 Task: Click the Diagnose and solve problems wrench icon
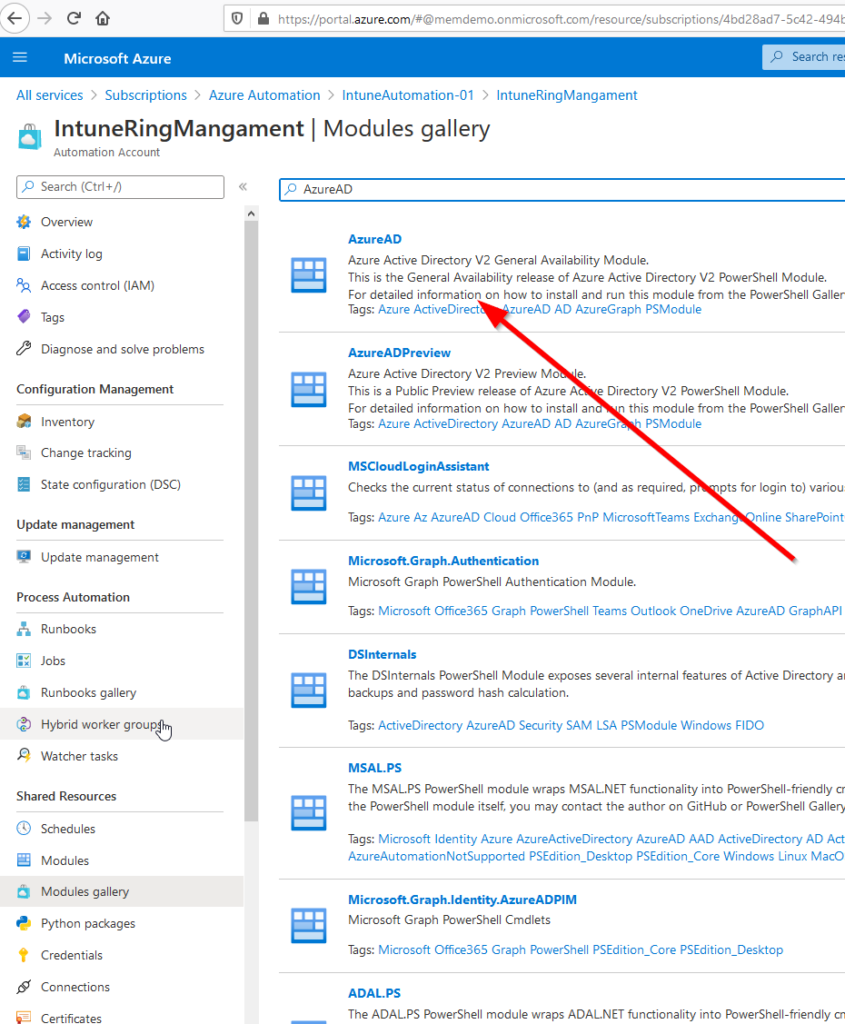(24, 349)
